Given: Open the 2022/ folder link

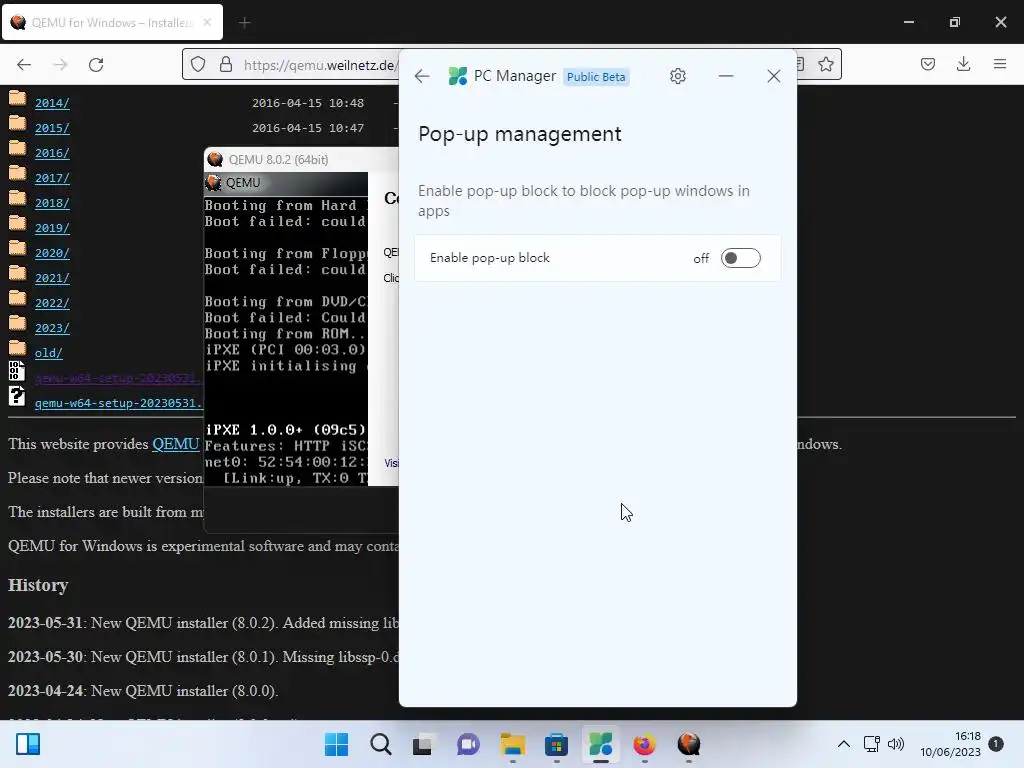Looking at the screenshot, I should 52,303.
